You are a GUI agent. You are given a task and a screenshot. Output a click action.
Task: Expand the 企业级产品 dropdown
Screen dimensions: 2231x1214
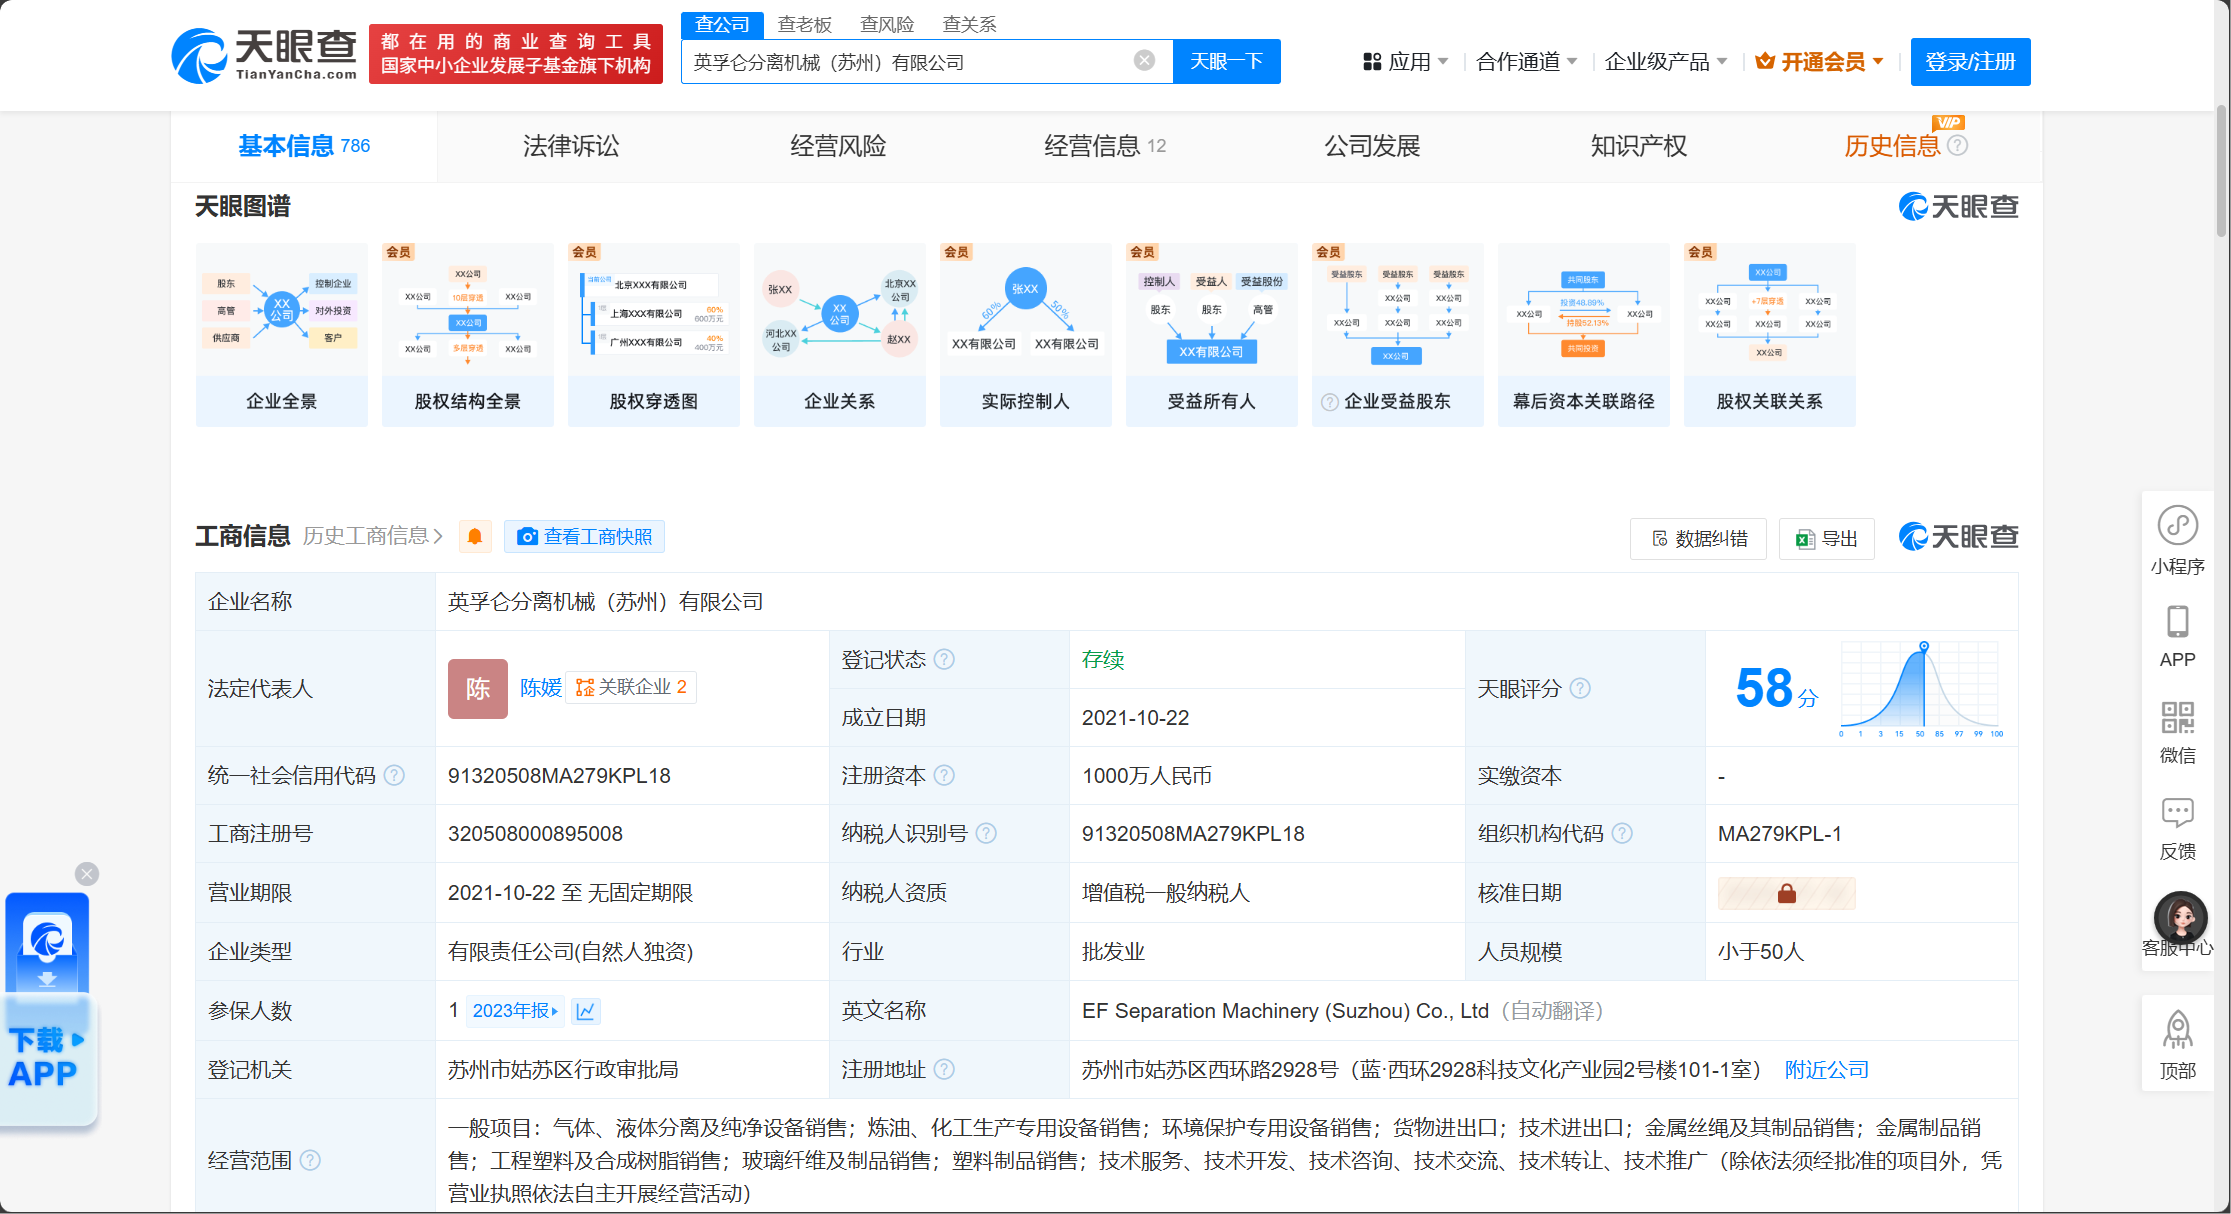coord(1665,62)
